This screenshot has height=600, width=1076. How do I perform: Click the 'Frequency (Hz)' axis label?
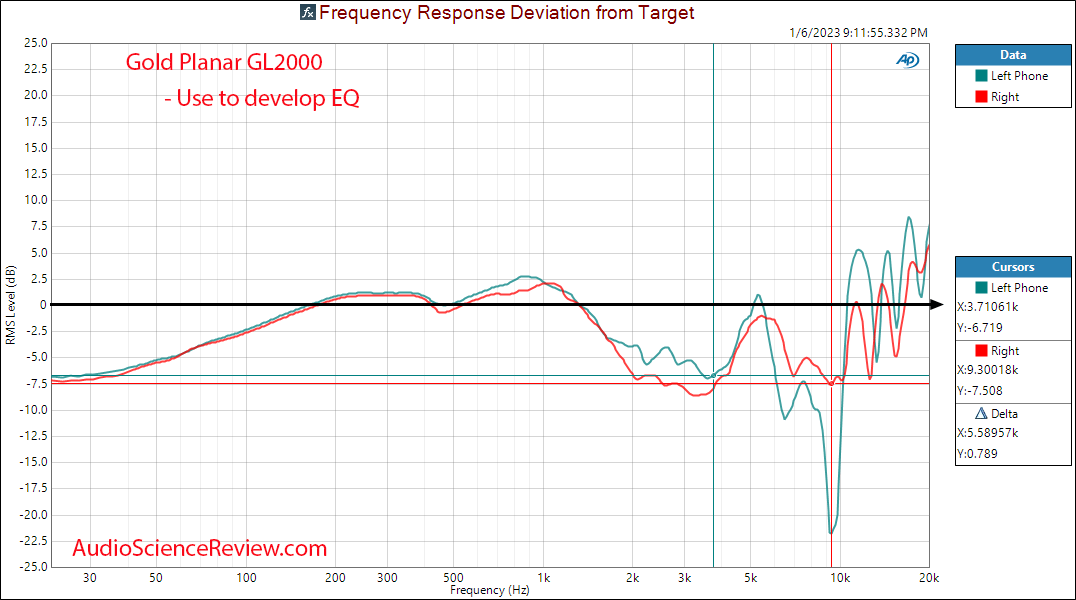489,590
